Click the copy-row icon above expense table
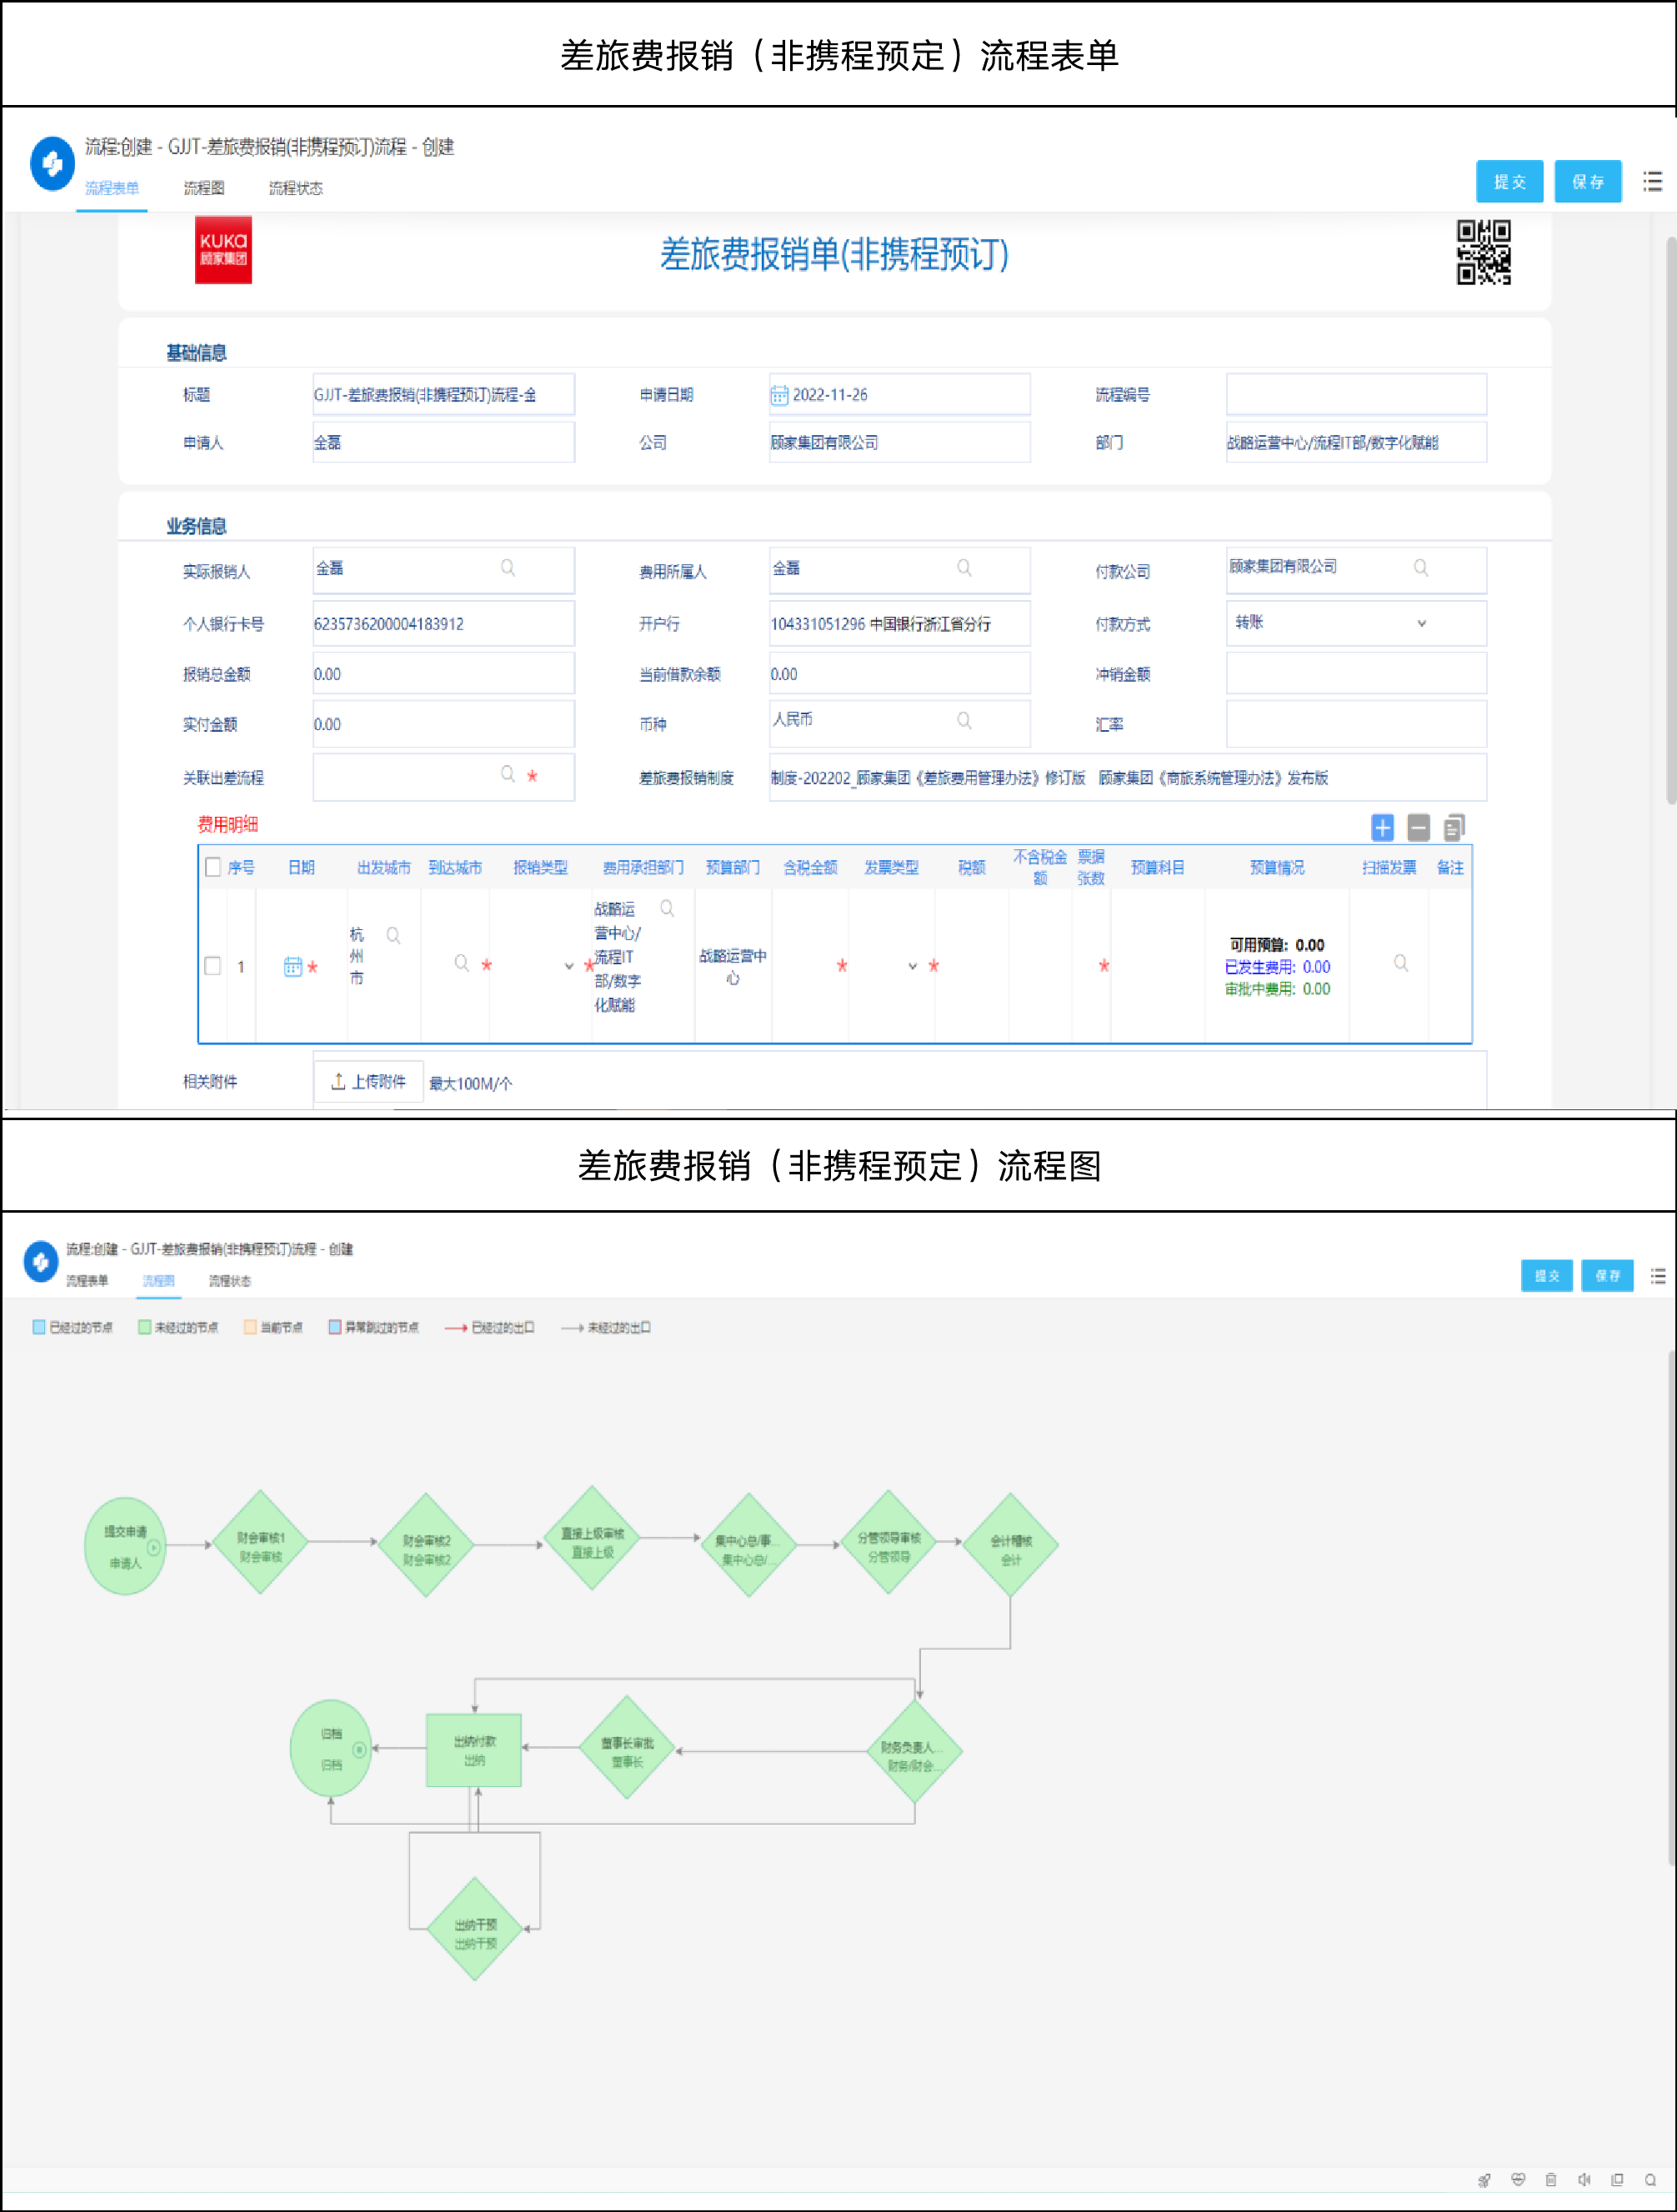1677x2212 pixels. click(1453, 827)
